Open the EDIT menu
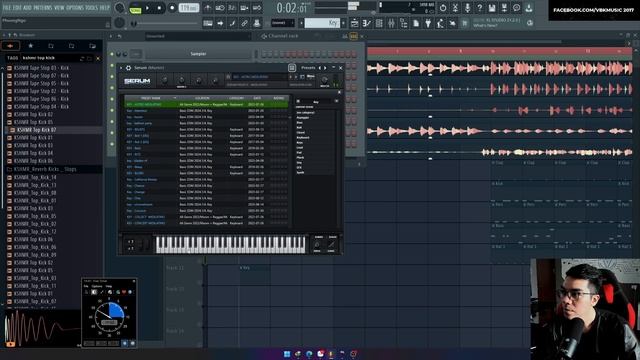This screenshot has height=360, width=640. (17, 7)
